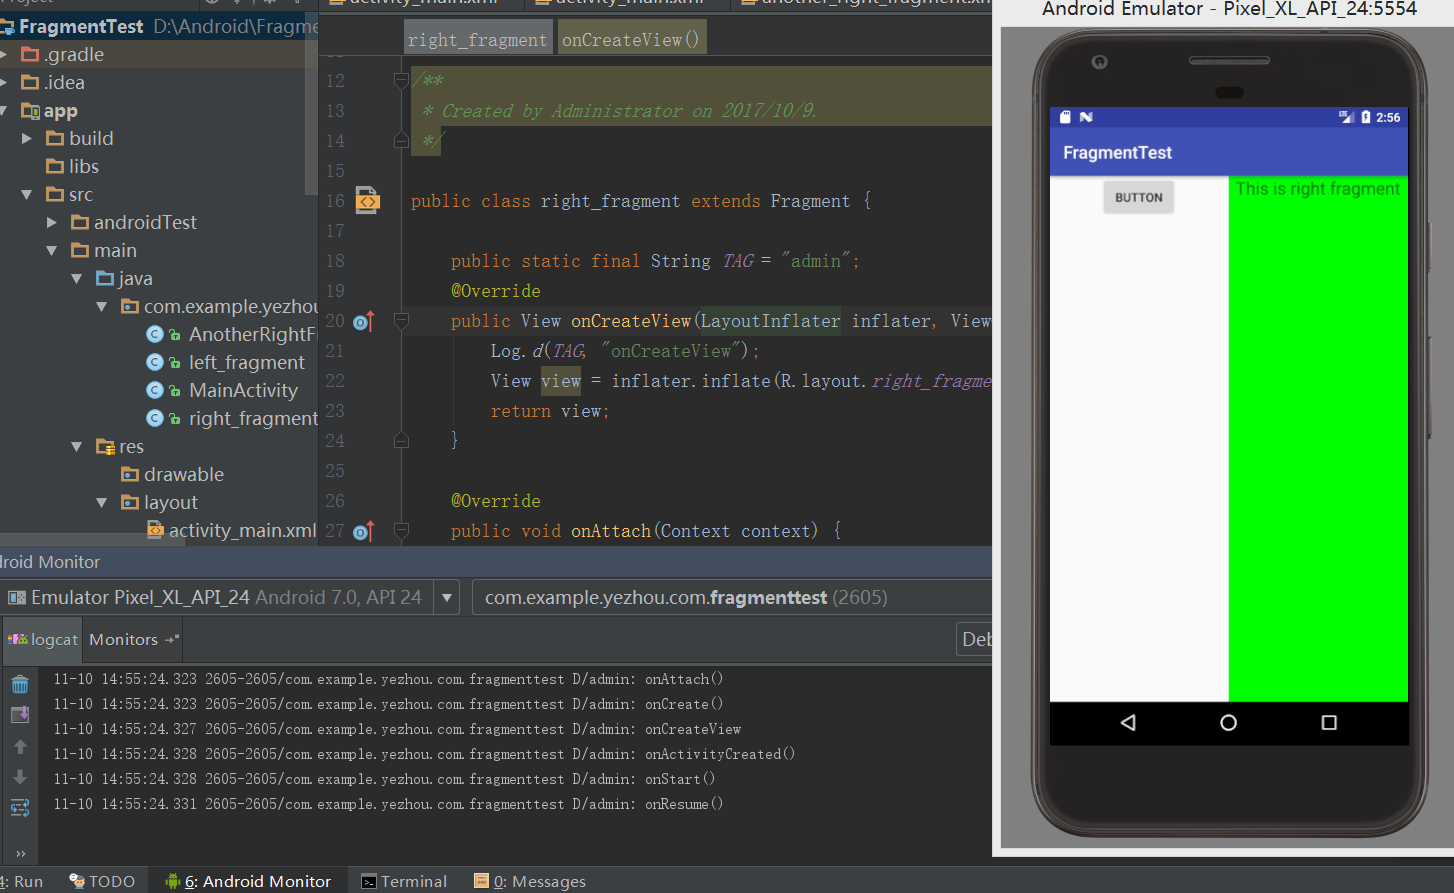Click the "admin" string in the code
Image resolution: width=1454 pixels, height=893 pixels.
[x=816, y=261]
